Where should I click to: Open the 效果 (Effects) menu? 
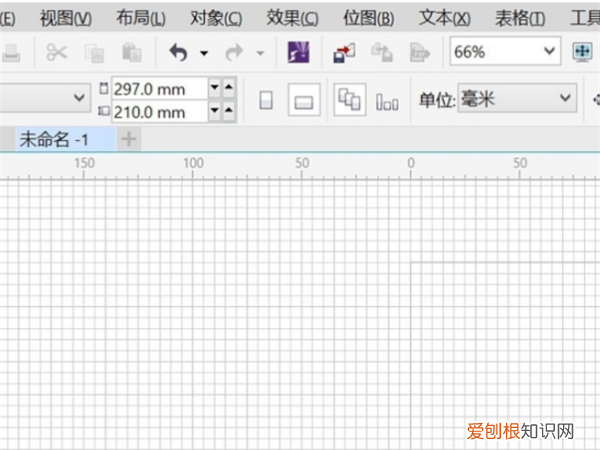[292, 18]
